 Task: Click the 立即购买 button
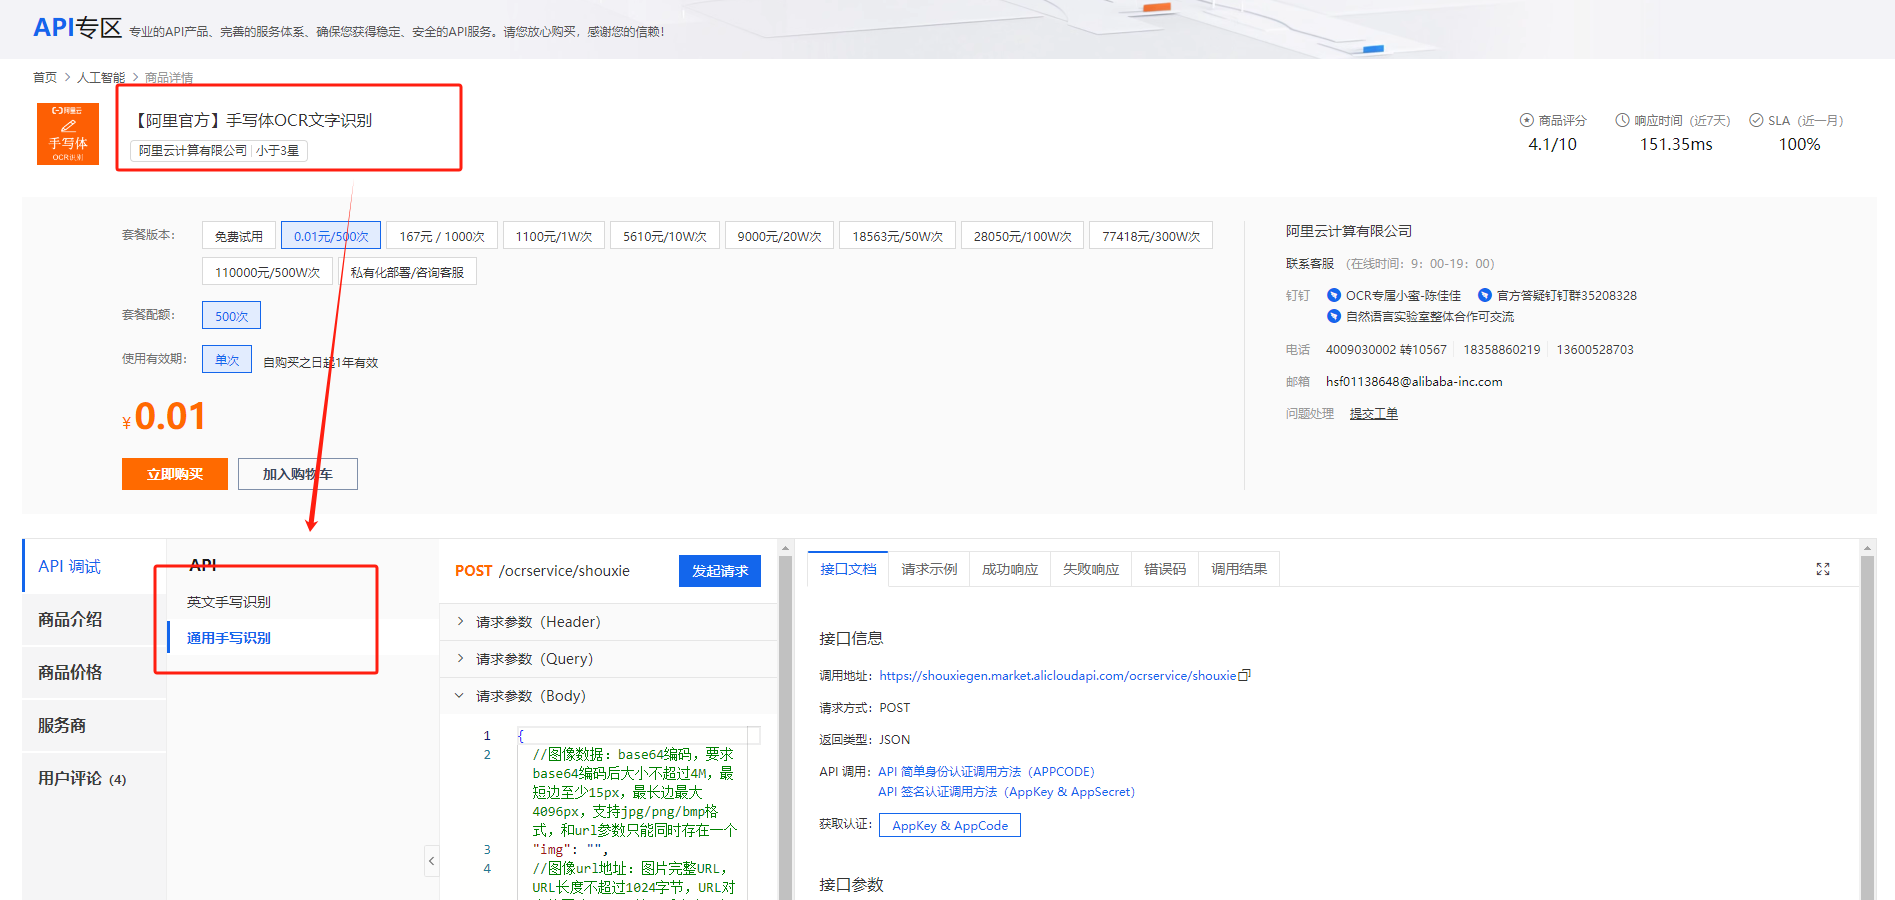click(175, 474)
